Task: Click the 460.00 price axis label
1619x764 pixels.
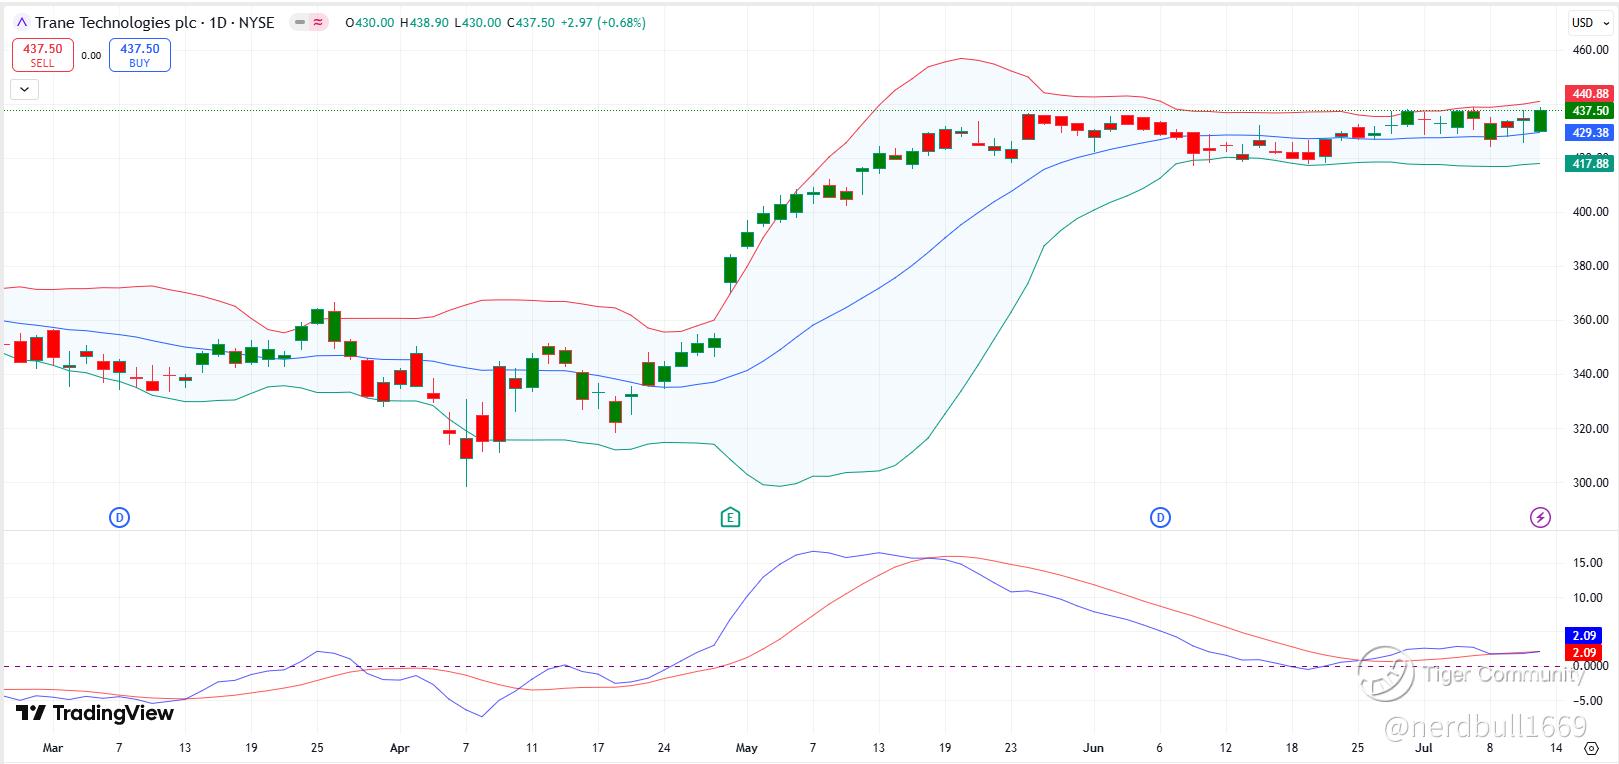Action: pyautogui.click(x=1590, y=50)
